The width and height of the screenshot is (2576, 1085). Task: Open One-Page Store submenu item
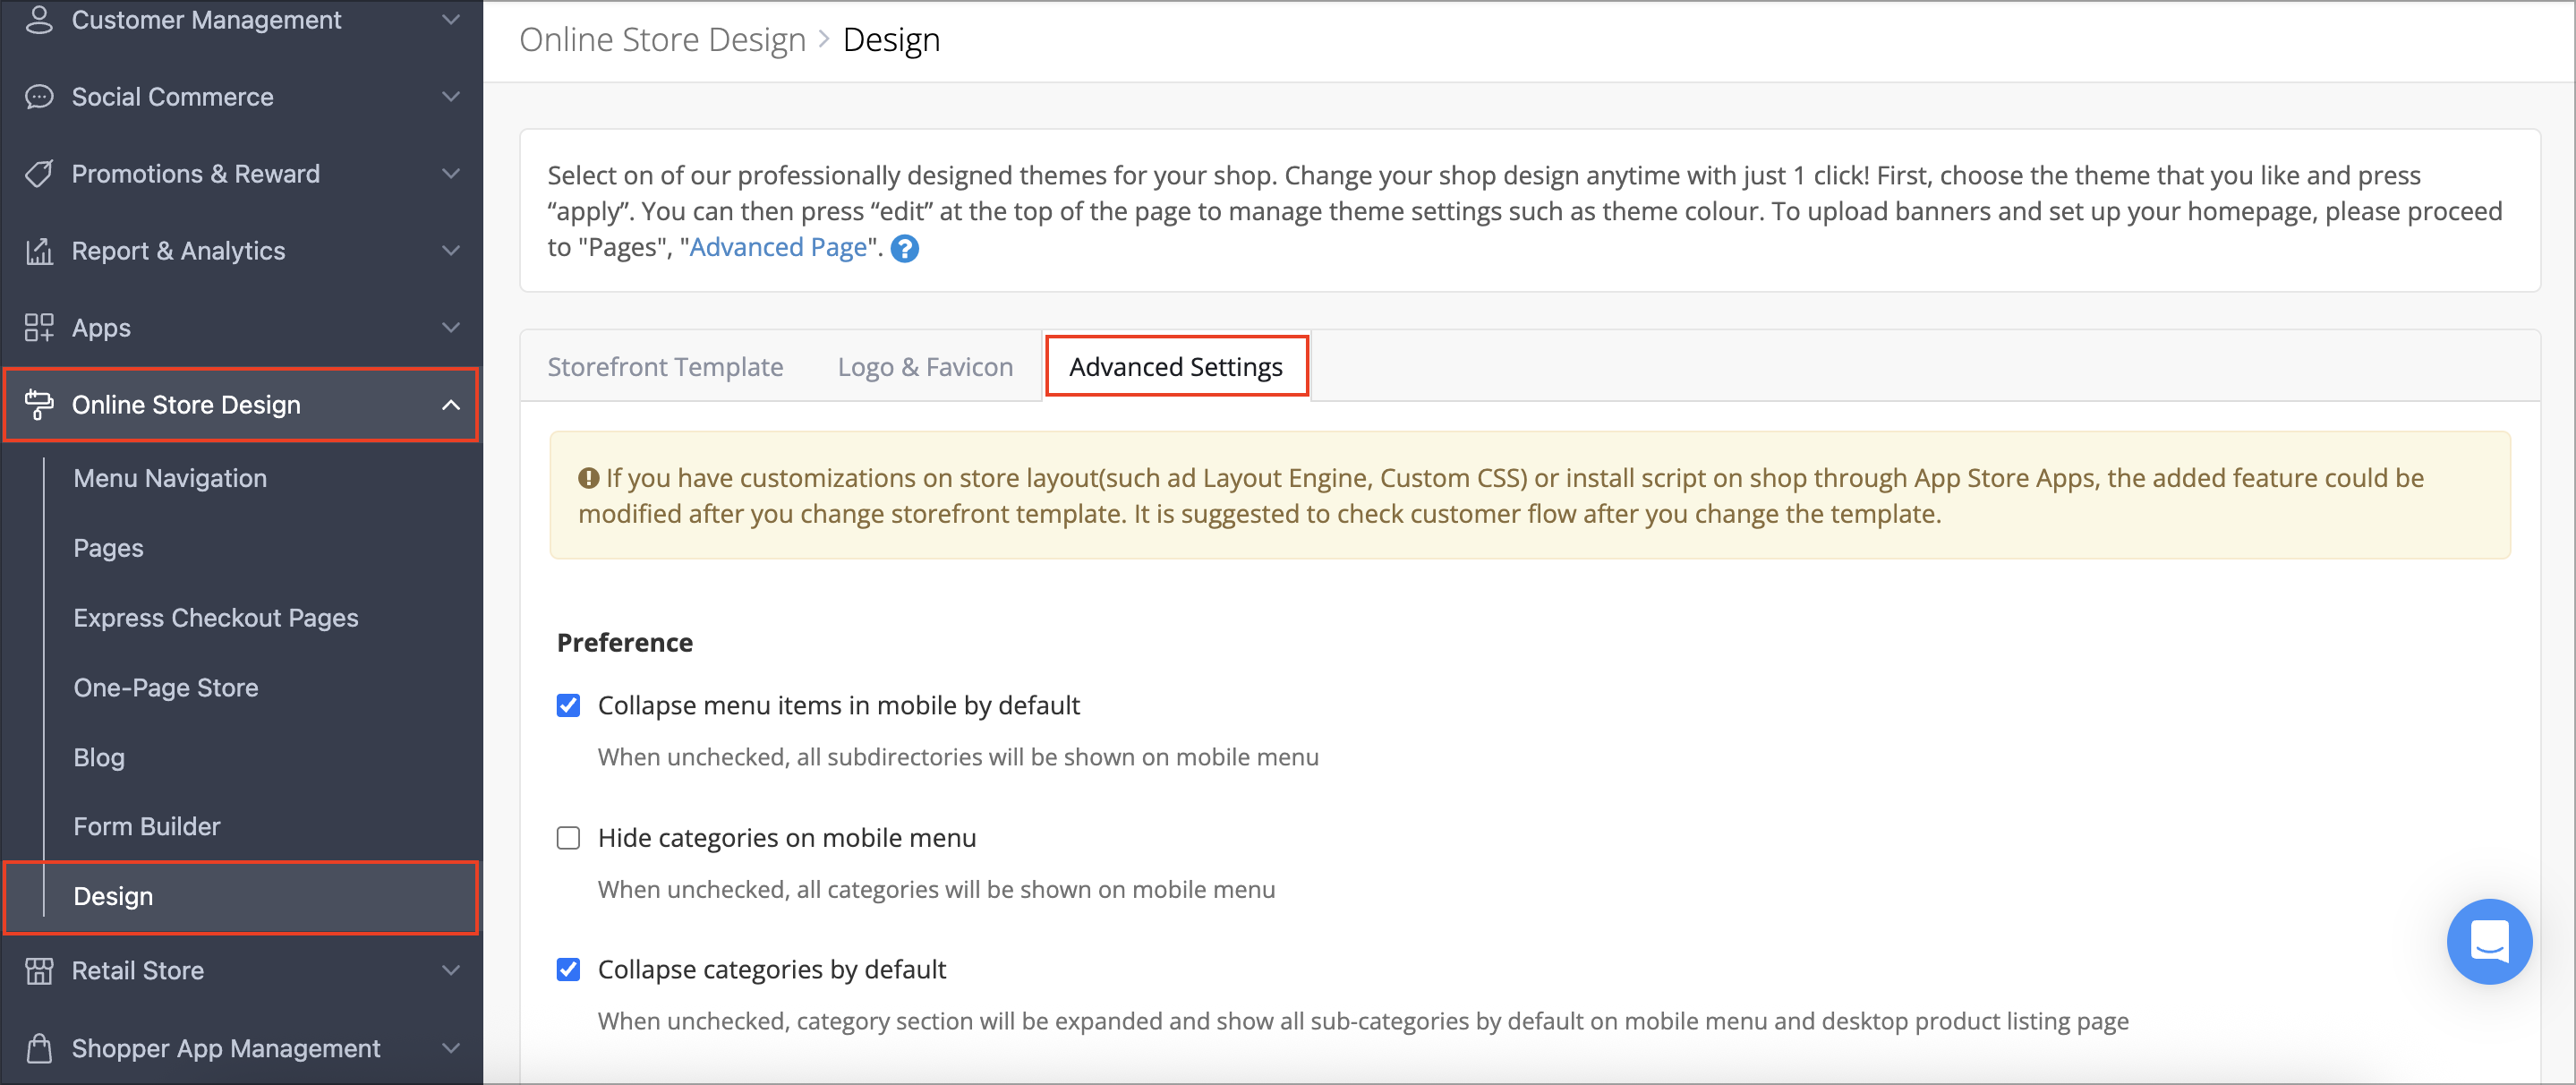pos(165,688)
